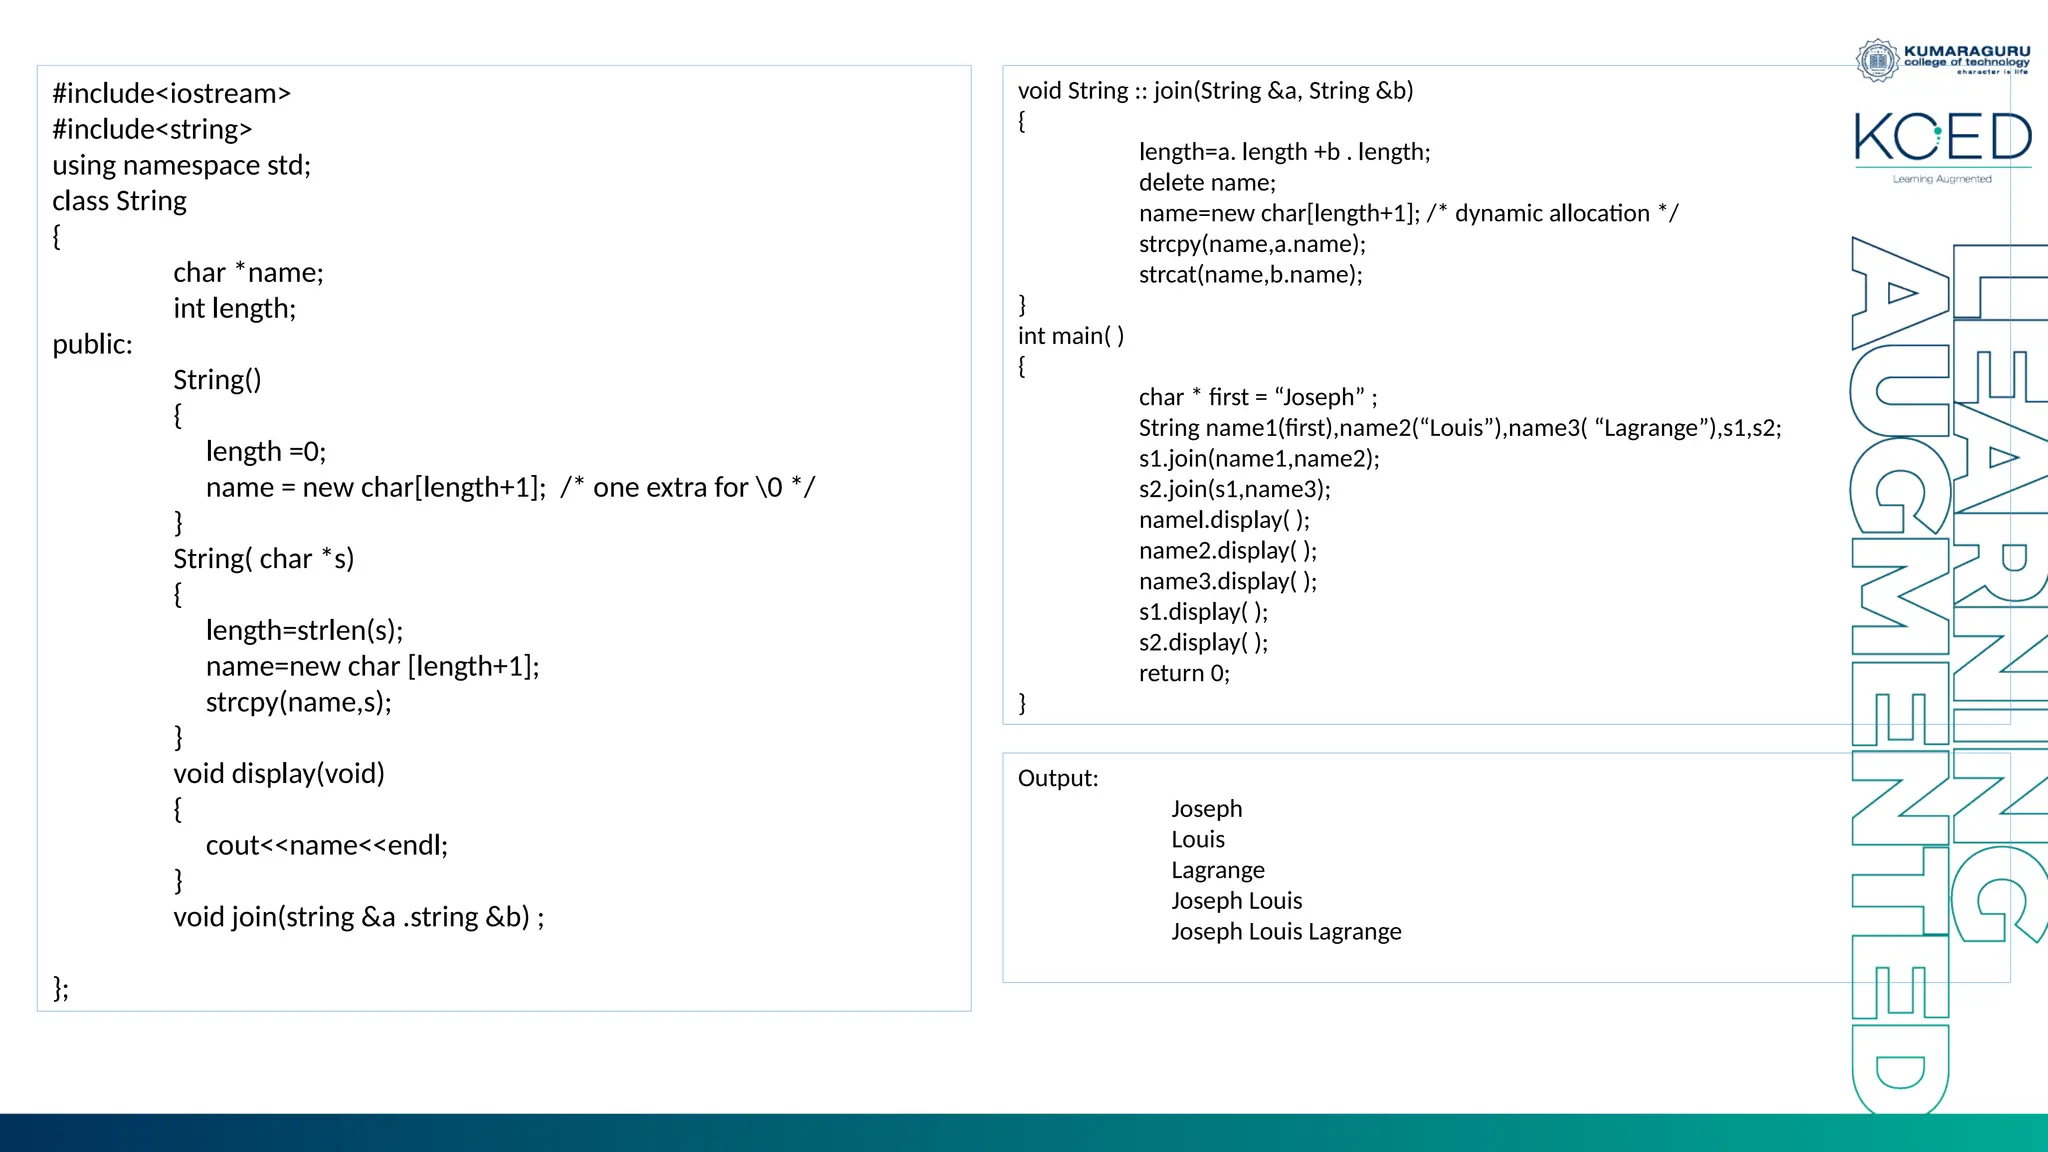Click the Kumaraguru college emblem logo
Image resolution: width=2048 pixels, height=1152 pixels.
point(1877,60)
